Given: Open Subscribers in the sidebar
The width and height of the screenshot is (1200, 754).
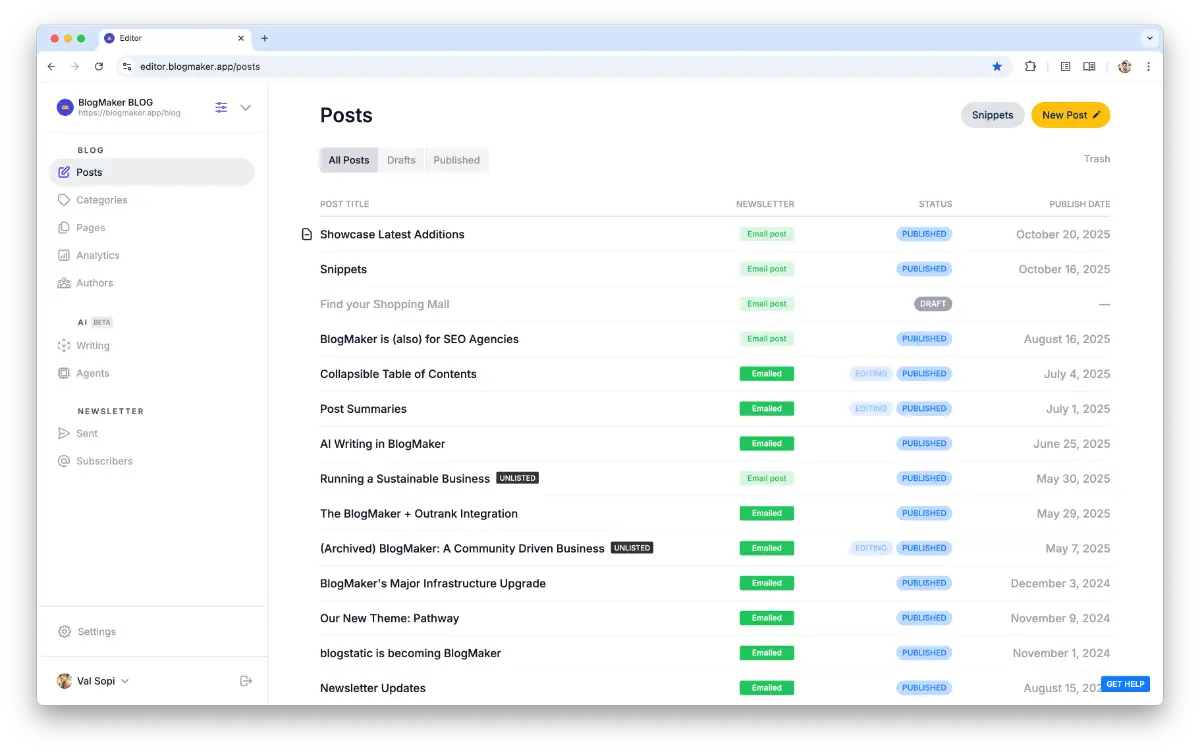Looking at the screenshot, I should click(x=103, y=461).
